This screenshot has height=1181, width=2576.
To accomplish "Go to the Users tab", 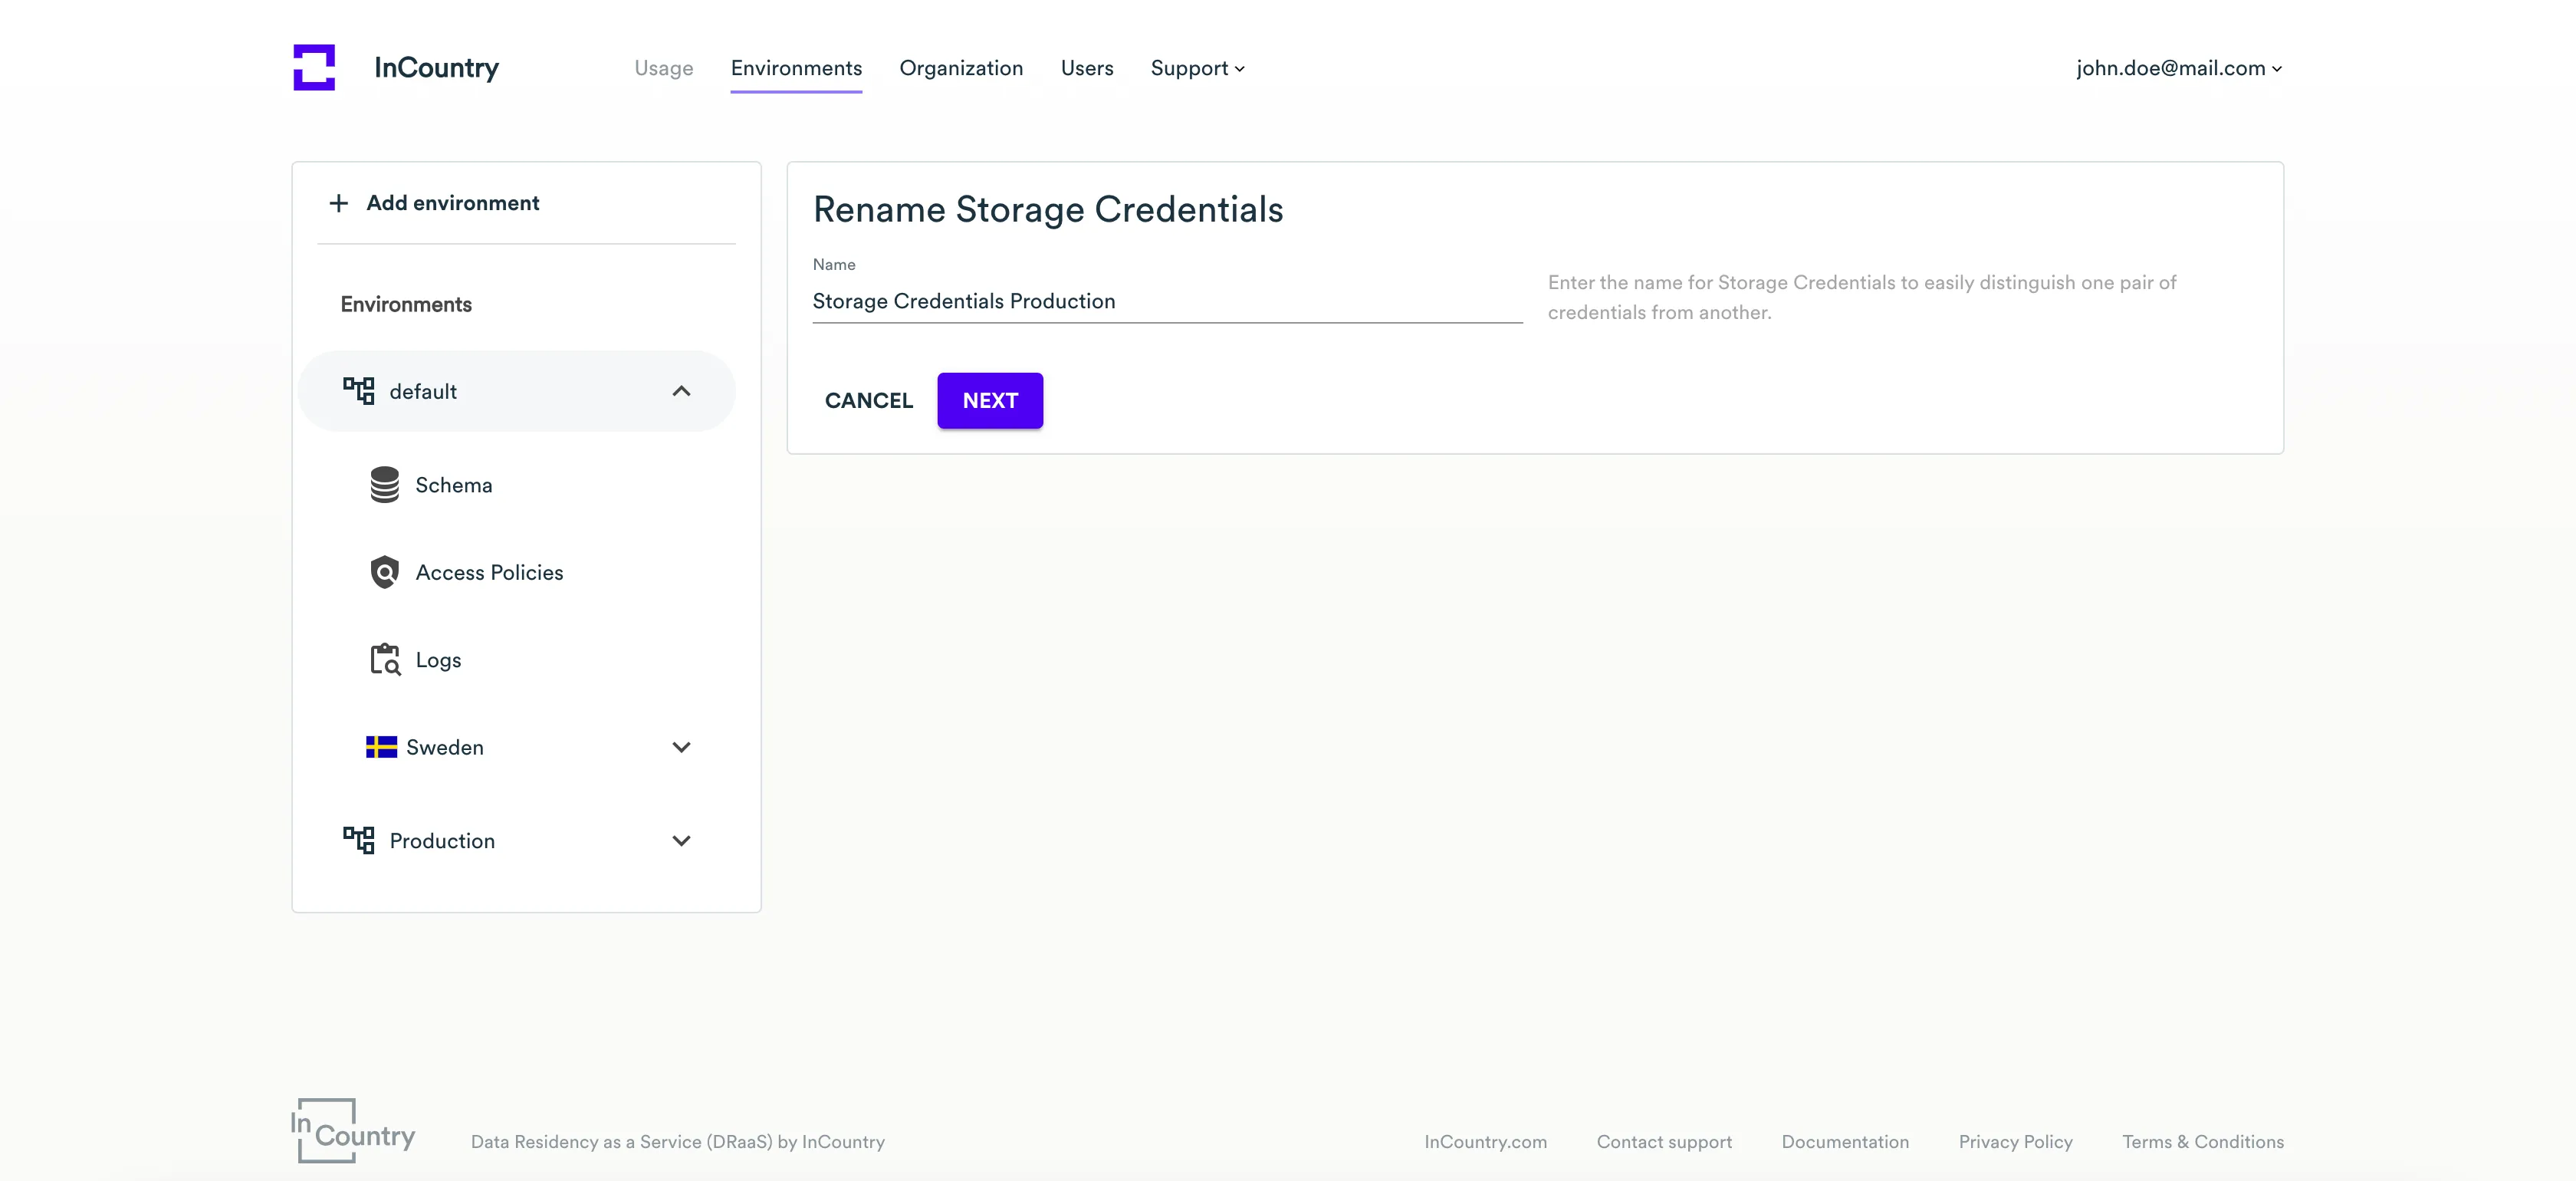I will (x=1087, y=68).
